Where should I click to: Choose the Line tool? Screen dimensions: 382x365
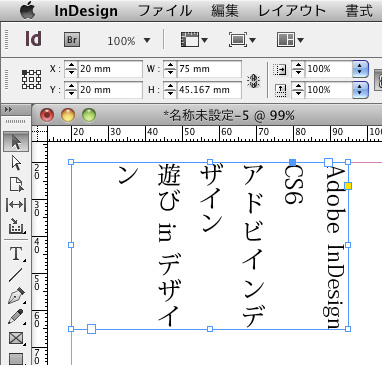[x=16, y=275]
